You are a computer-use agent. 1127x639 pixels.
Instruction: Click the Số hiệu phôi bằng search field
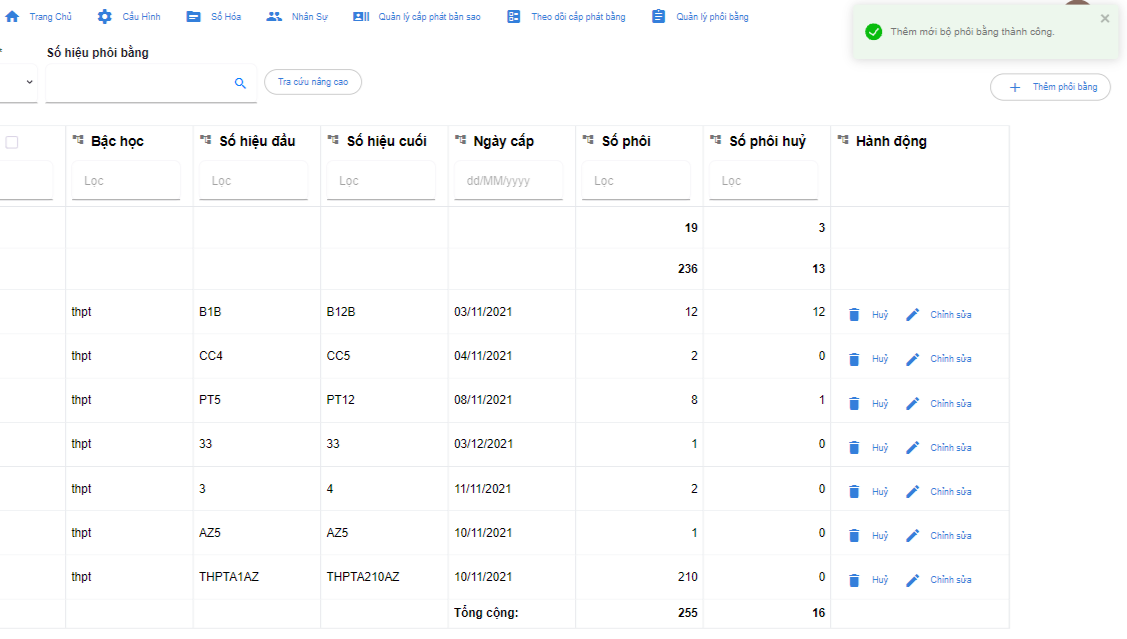click(138, 84)
